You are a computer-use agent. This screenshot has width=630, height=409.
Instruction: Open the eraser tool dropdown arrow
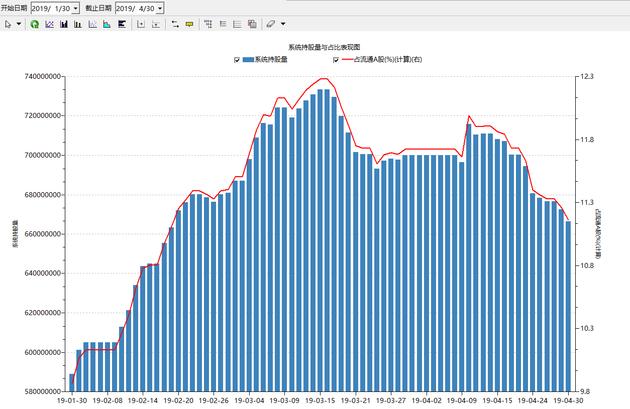coord(283,24)
